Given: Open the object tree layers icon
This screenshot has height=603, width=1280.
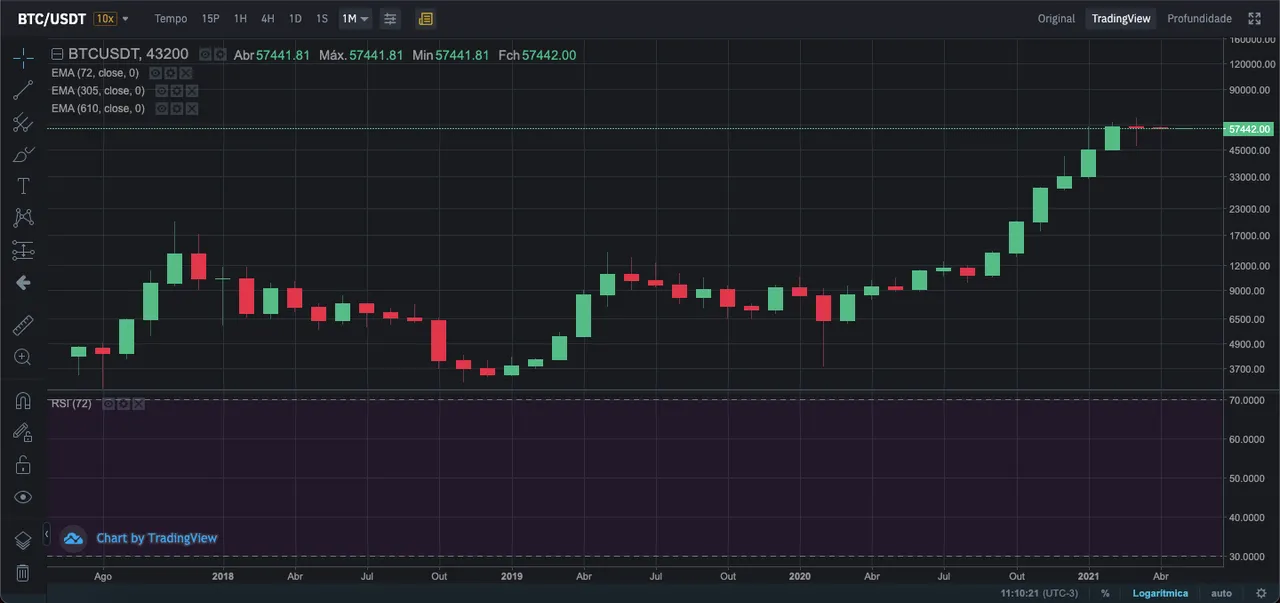Looking at the screenshot, I should point(23,541).
